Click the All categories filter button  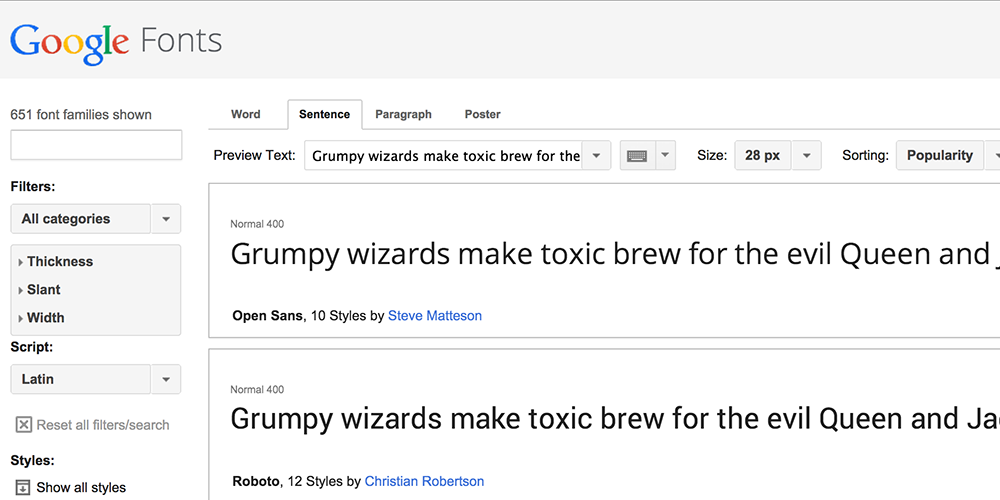tap(81, 219)
